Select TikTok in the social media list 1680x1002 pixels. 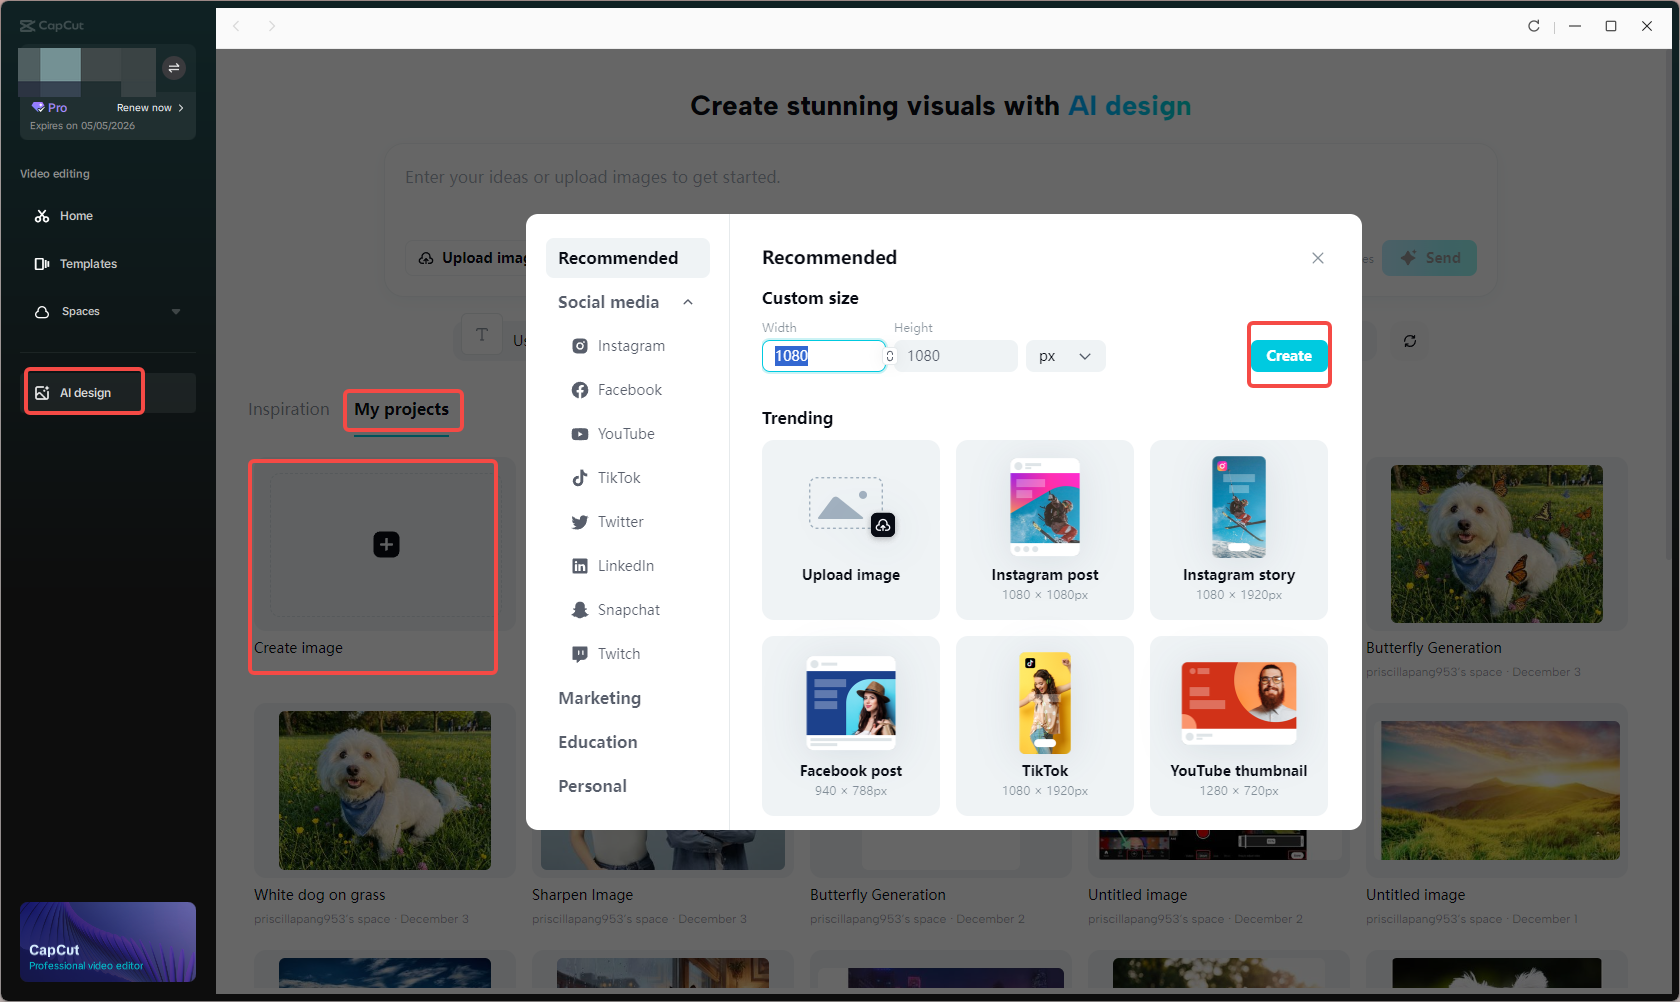[620, 477]
